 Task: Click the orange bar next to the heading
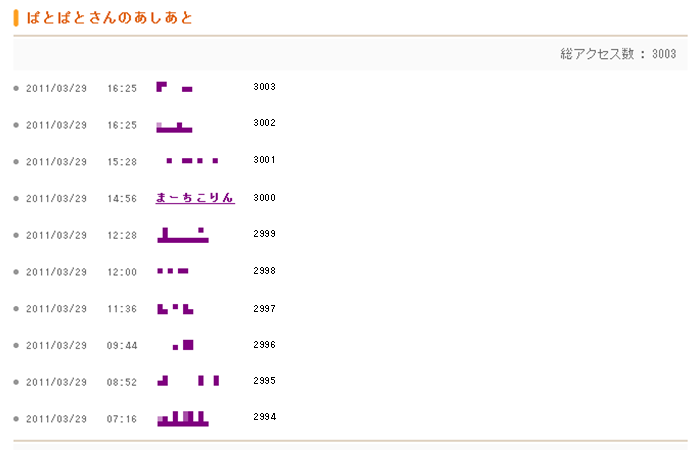point(16,19)
